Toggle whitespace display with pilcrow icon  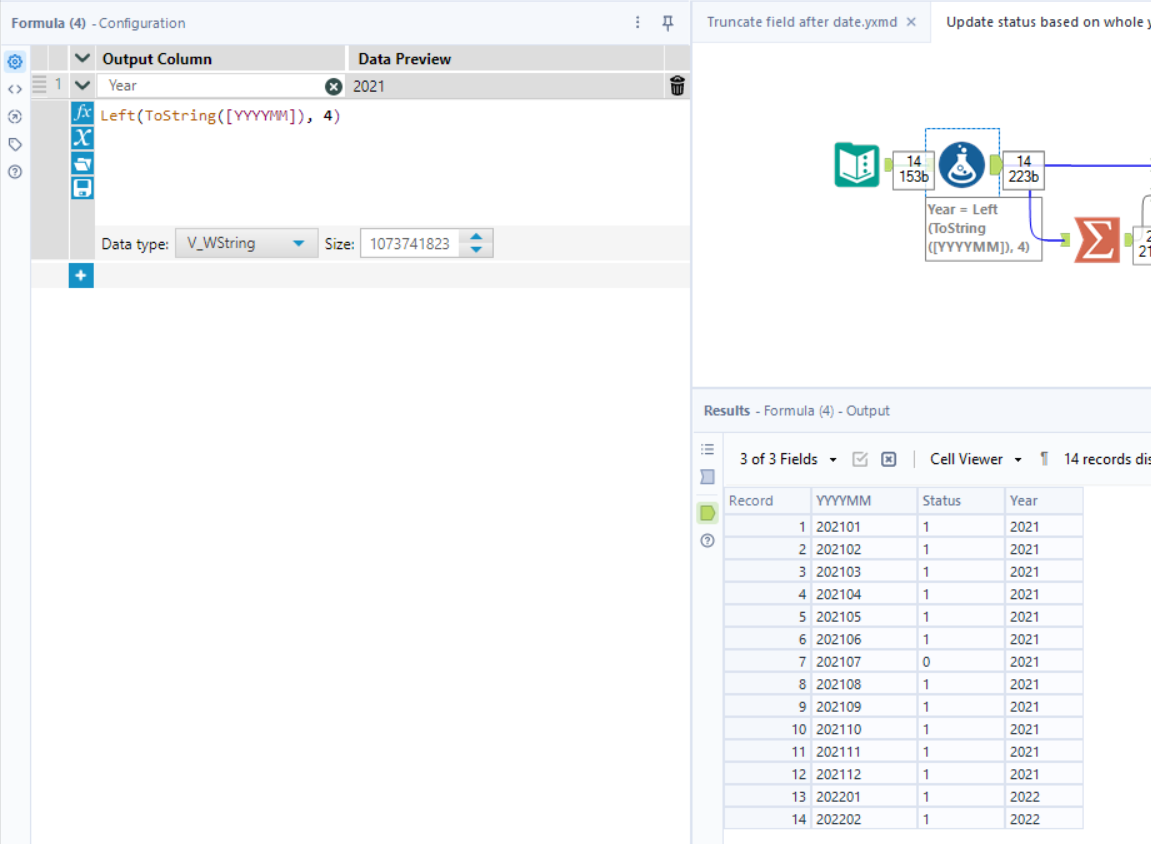1043,458
